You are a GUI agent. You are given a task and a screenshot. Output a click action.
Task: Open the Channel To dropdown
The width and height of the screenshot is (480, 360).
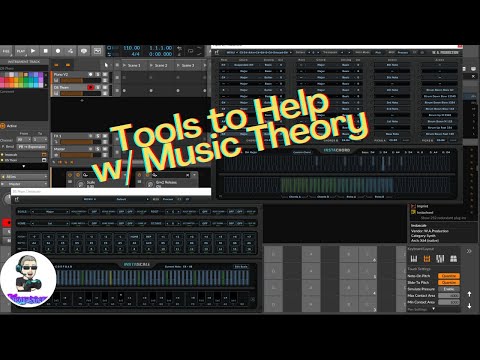pyautogui.click(x=40, y=140)
